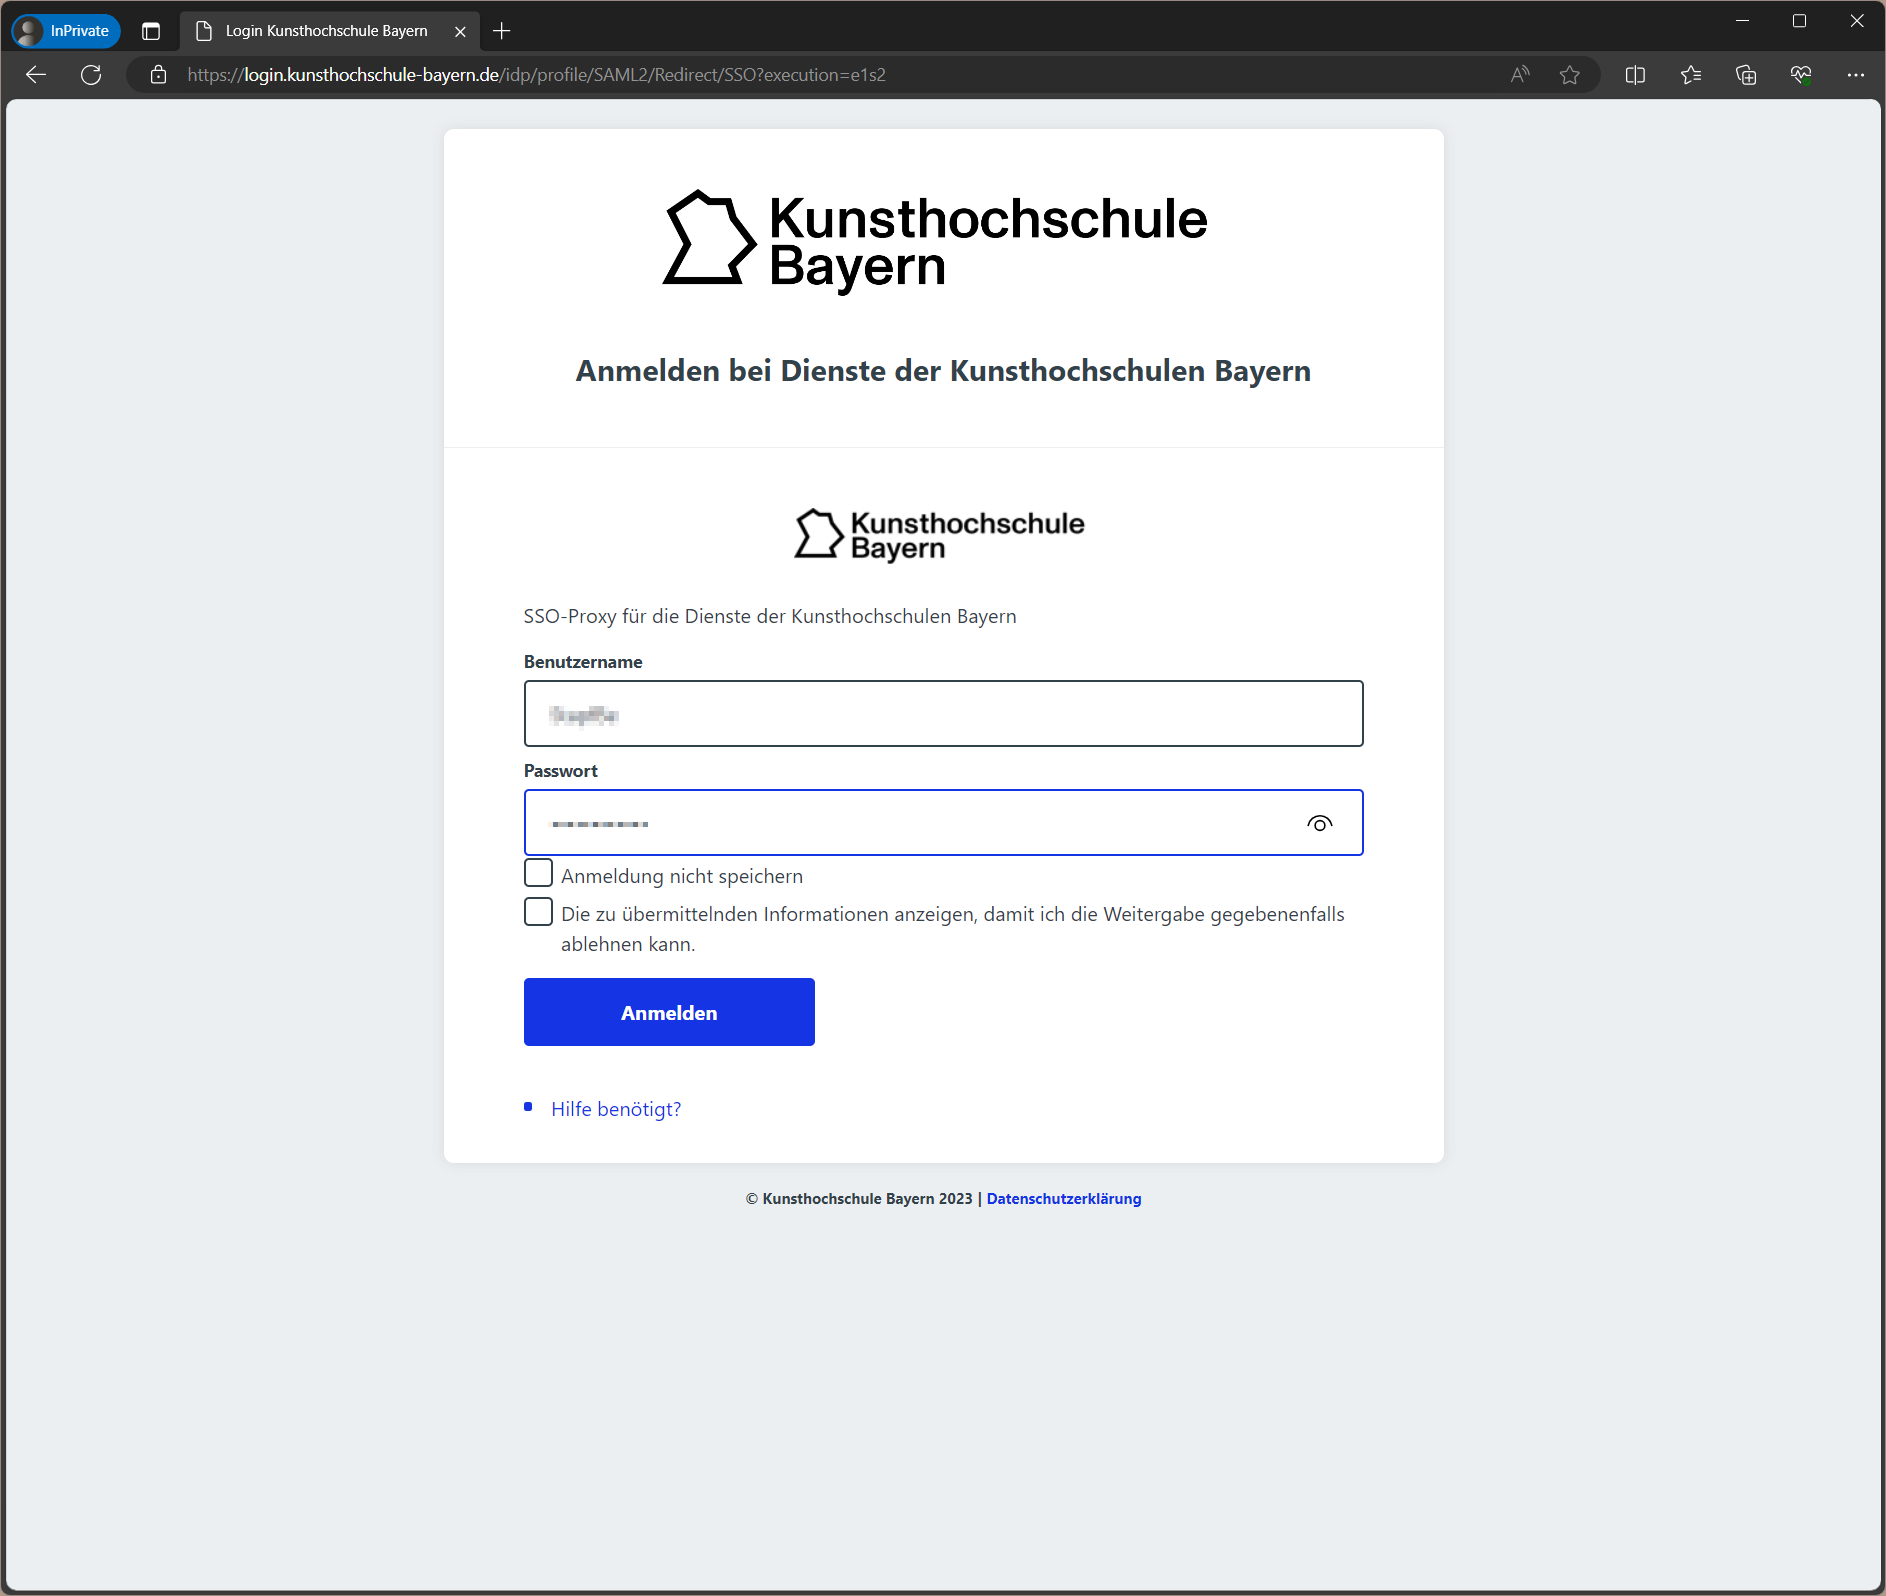Open Browser essentials heart icon

pos(1801,75)
